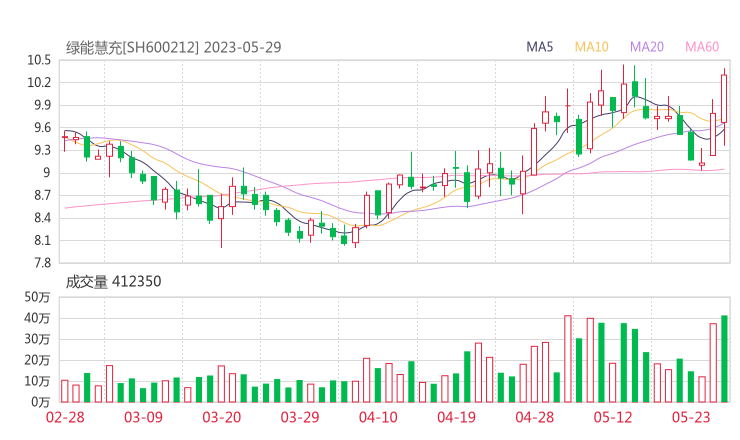Screen dimensions: 740x440
Task: Click the 50万 volume axis label
Action: click(x=37, y=297)
